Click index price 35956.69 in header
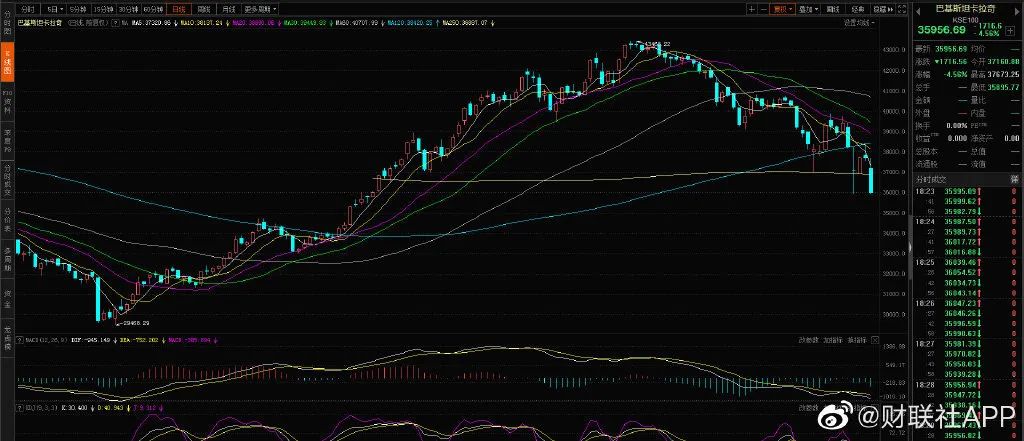The image size is (1024, 441). [x=941, y=29]
